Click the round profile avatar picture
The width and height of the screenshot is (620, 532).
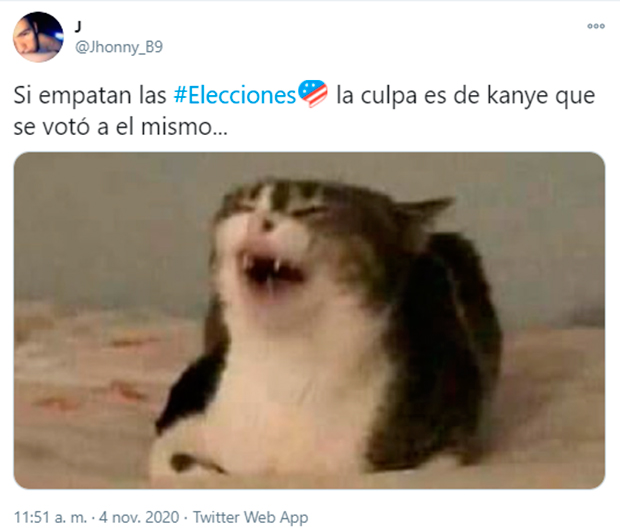pos(38,37)
